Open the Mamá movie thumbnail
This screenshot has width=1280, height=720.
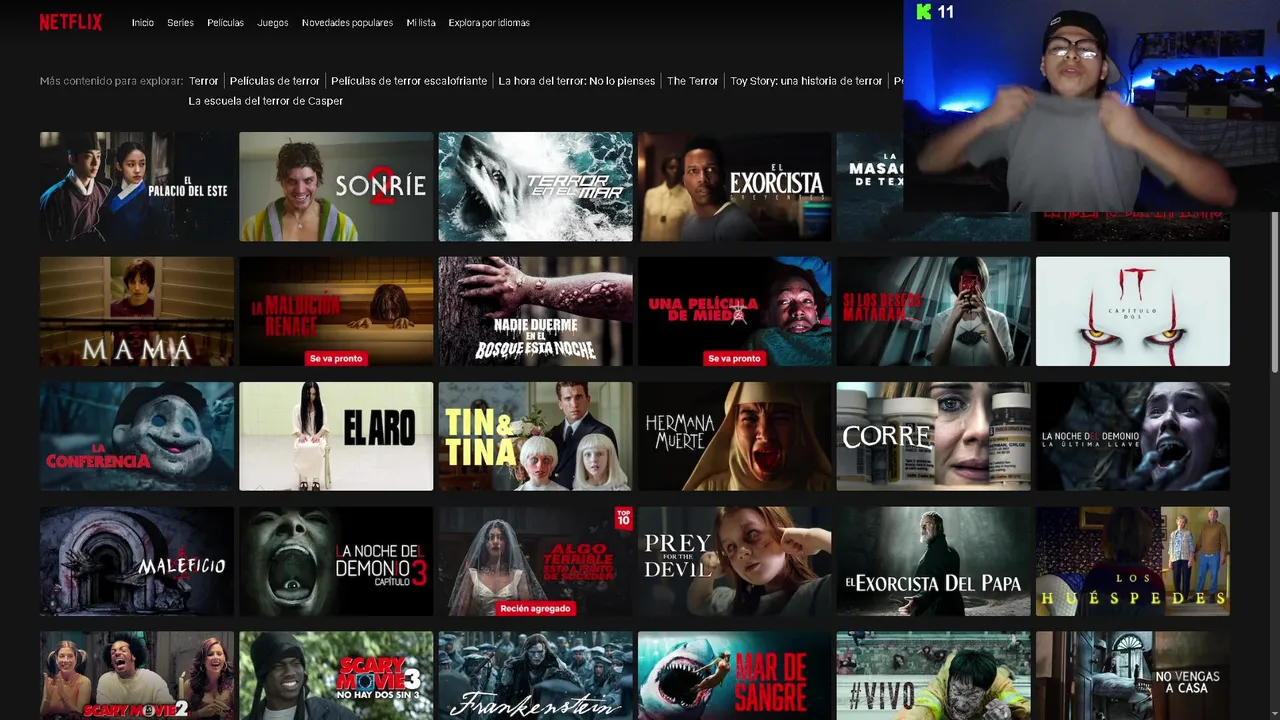tap(137, 311)
